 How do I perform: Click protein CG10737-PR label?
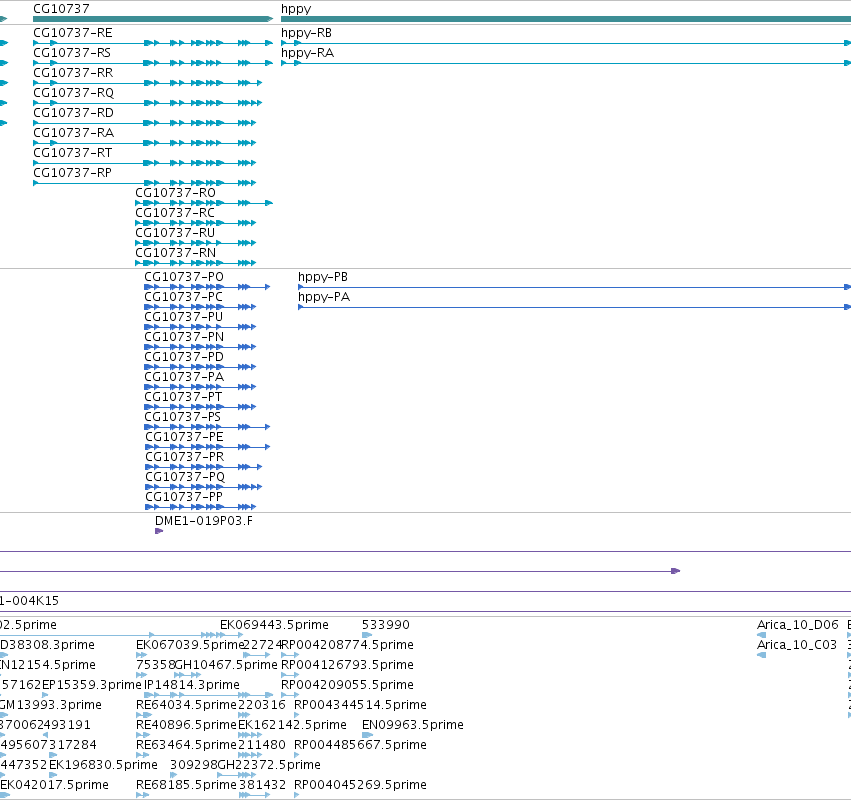185,457
